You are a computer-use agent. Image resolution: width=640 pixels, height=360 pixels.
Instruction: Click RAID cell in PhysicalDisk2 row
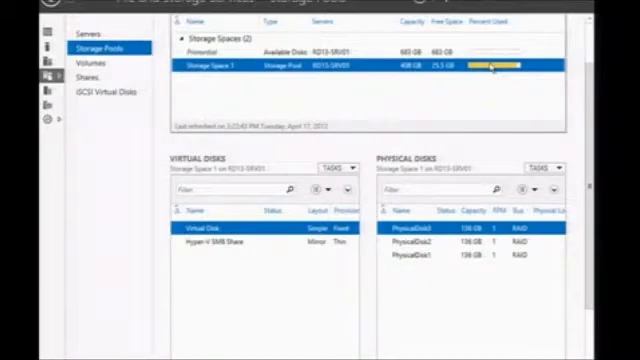click(x=520, y=242)
